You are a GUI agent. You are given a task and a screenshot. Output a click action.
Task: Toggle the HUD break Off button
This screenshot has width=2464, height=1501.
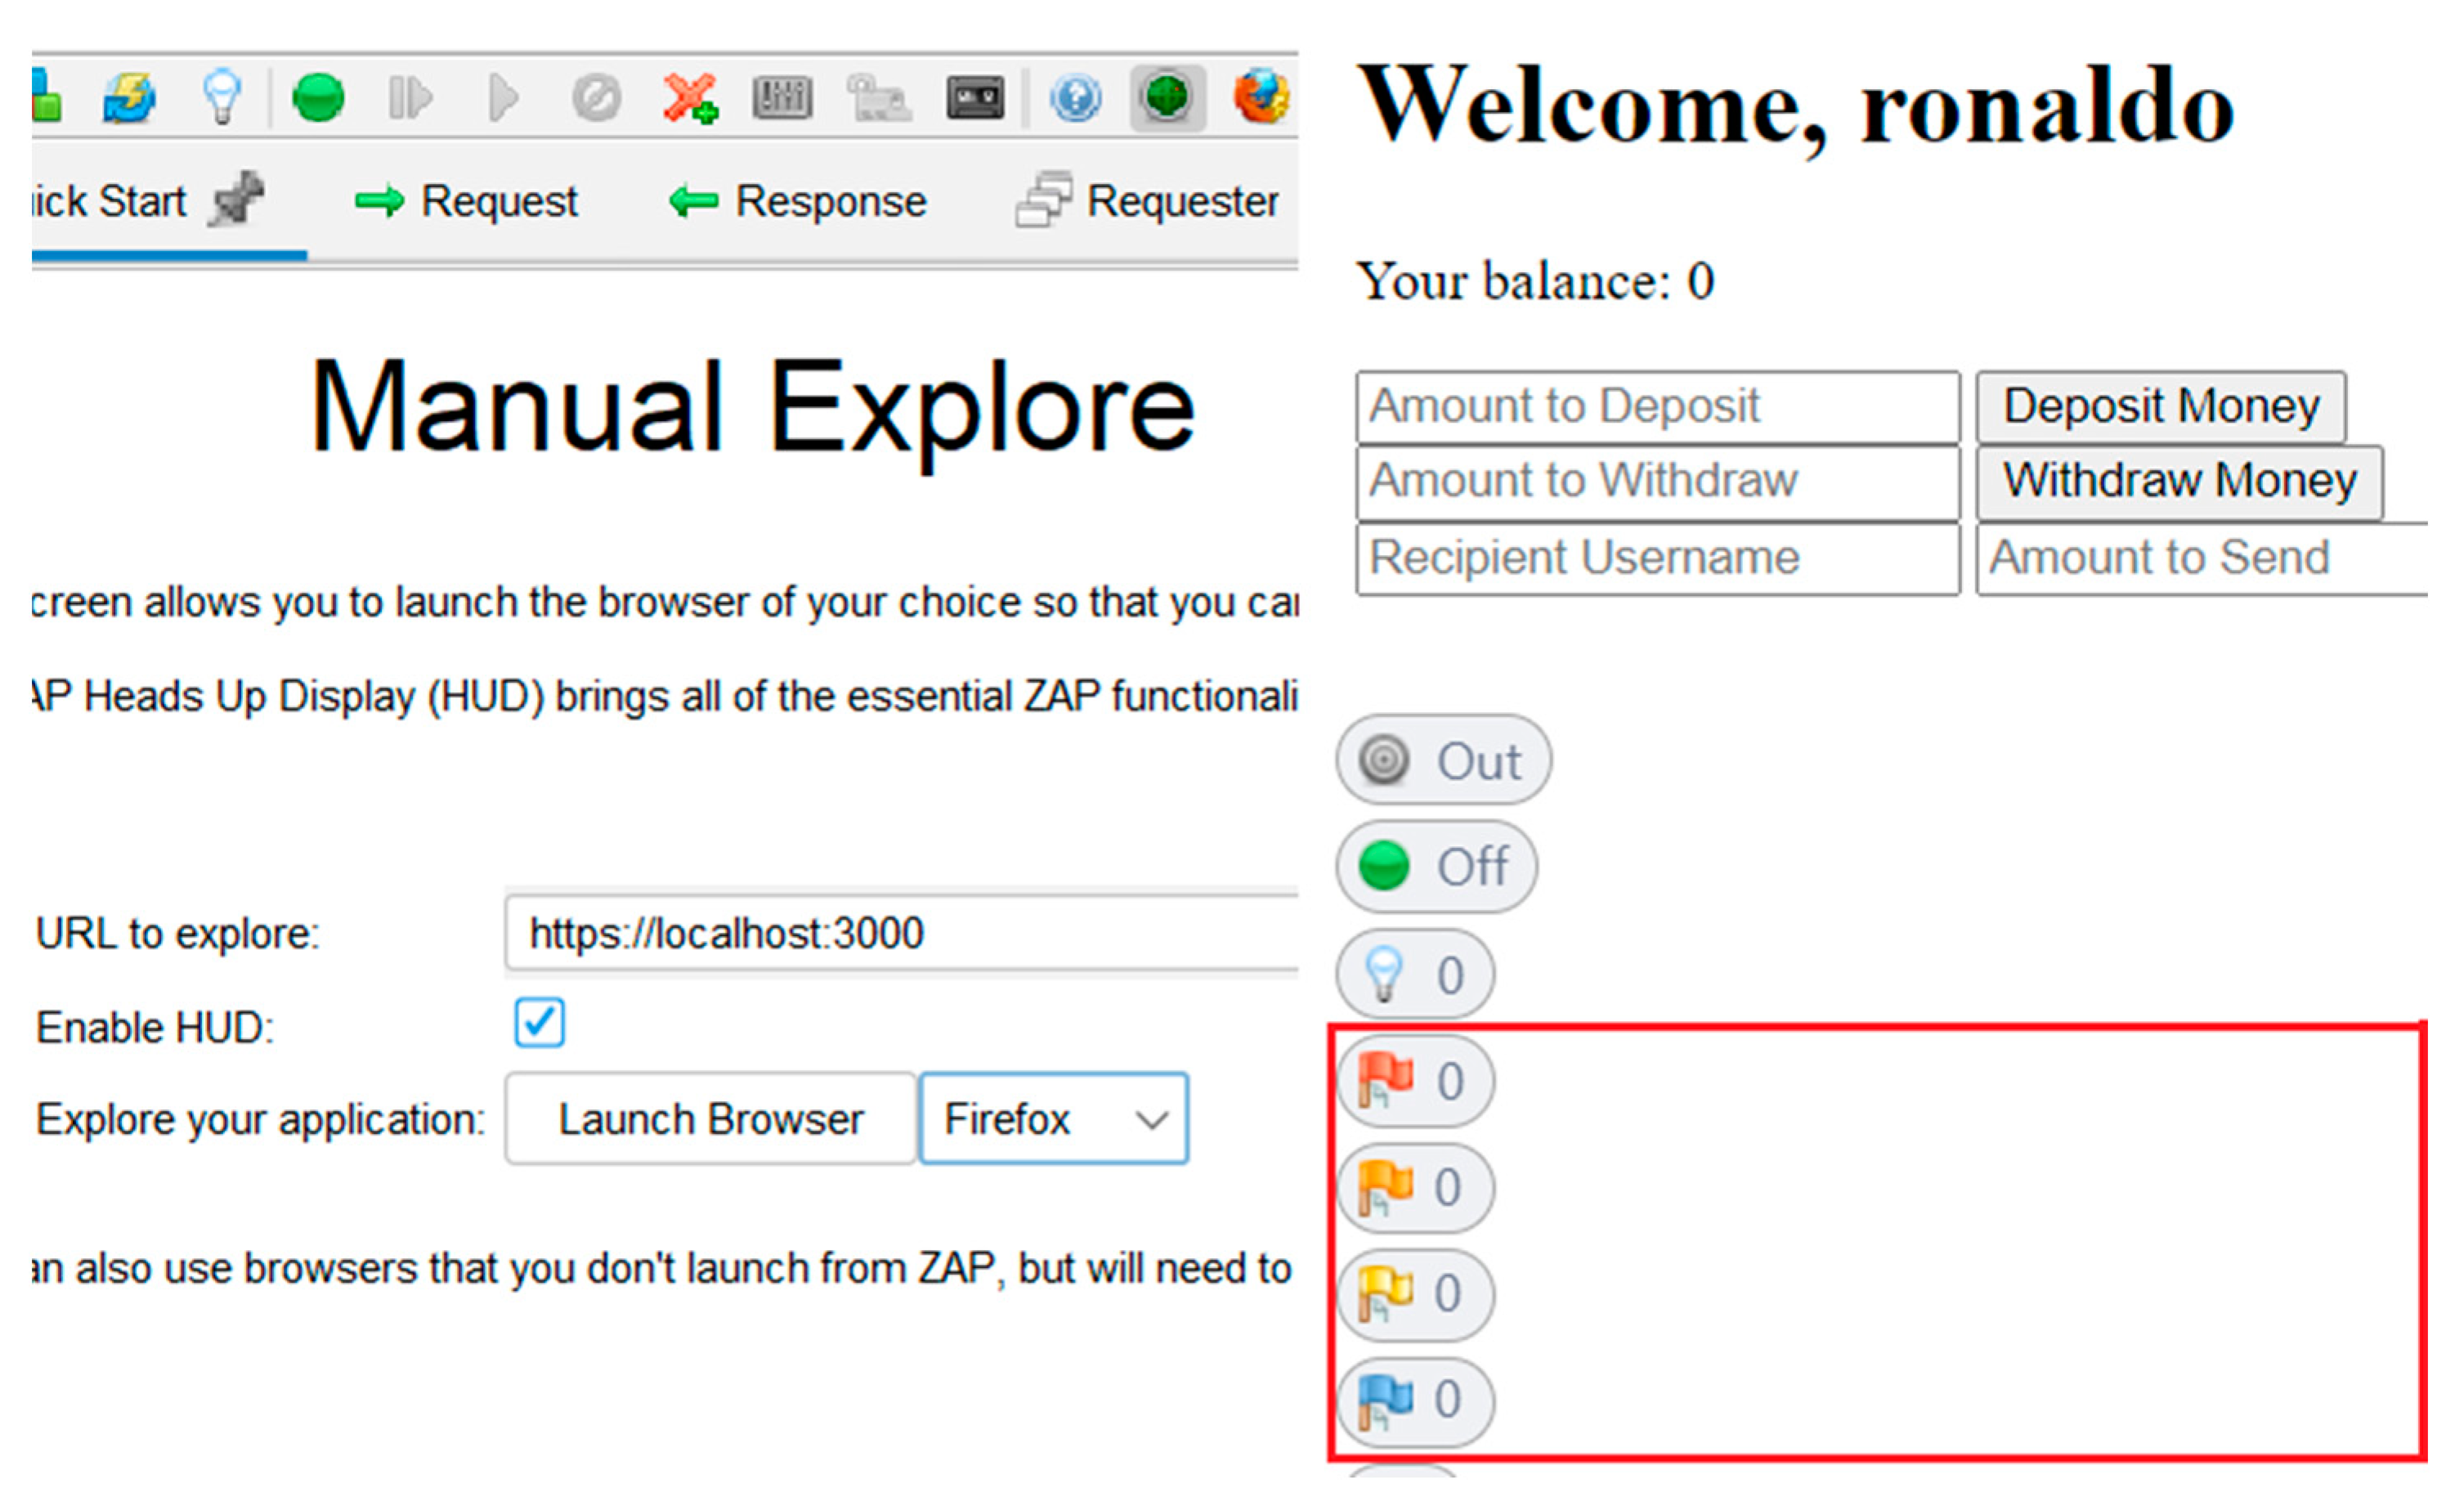pyautogui.click(x=1436, y=866)
